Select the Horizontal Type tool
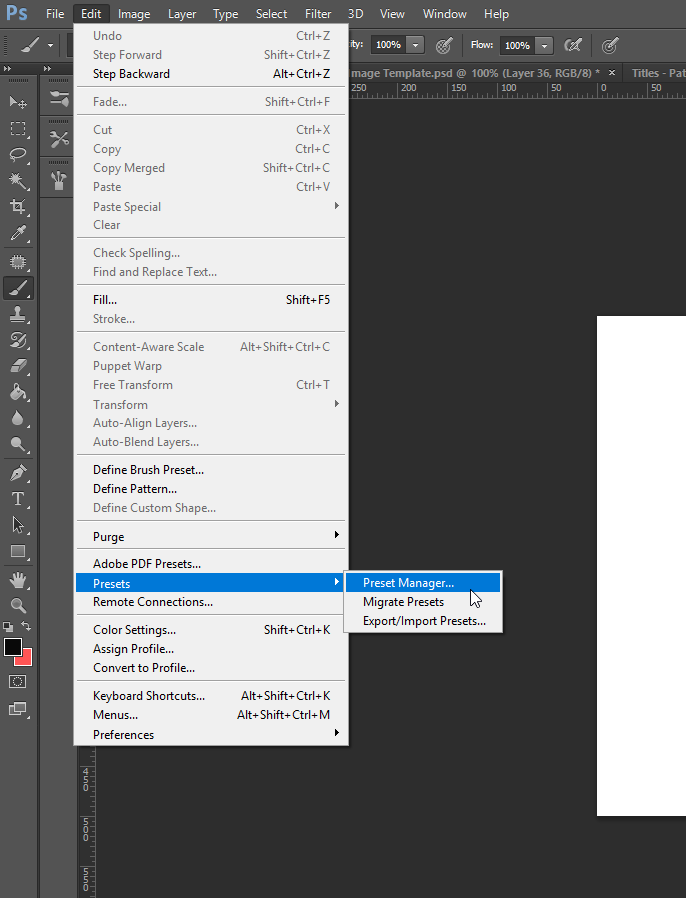 pos(18,498)
